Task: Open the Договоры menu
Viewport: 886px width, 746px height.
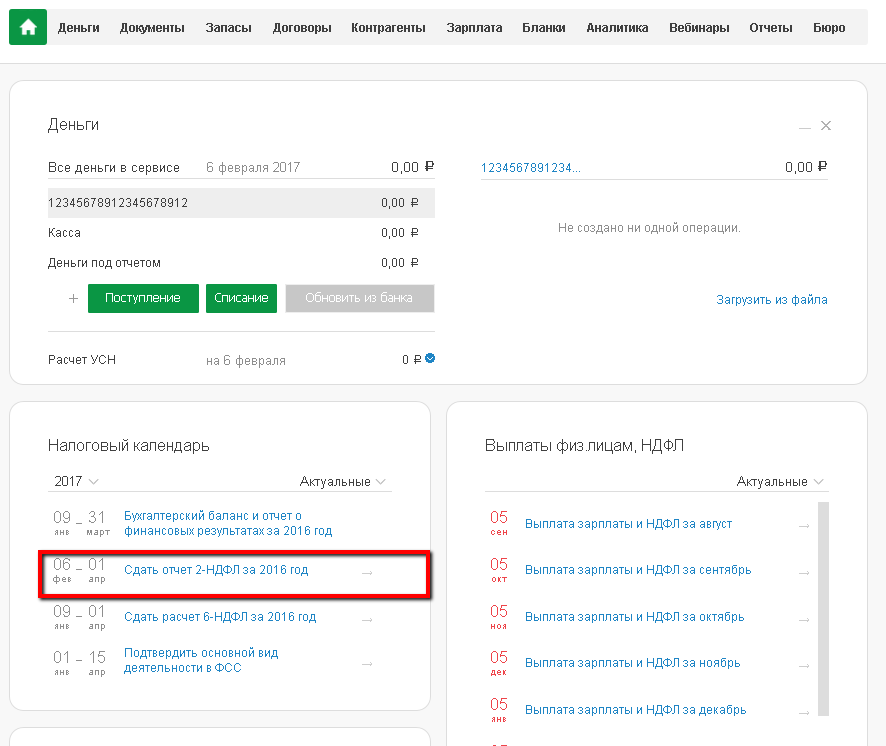Action: pos(302,28)
